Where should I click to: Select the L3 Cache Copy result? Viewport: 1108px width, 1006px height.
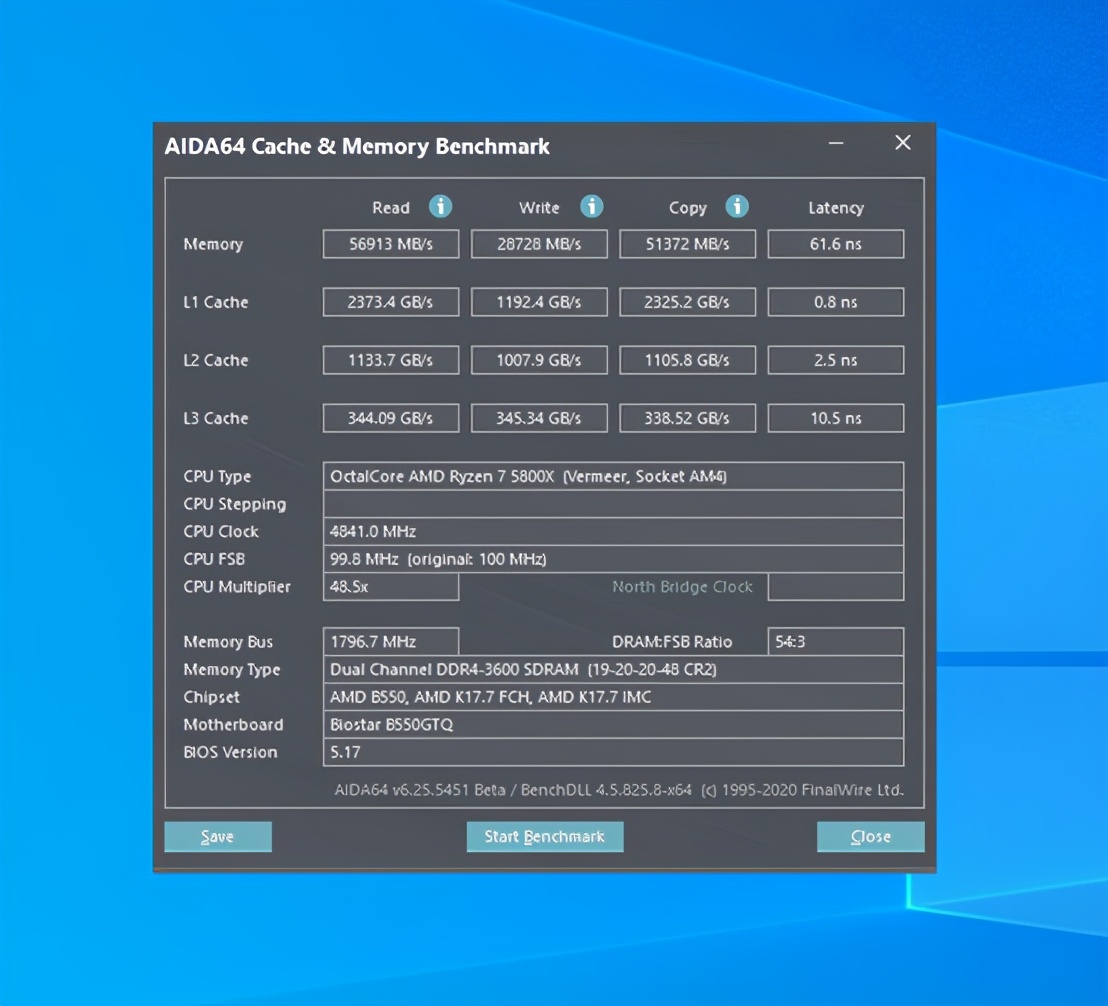tap(687, 418)
